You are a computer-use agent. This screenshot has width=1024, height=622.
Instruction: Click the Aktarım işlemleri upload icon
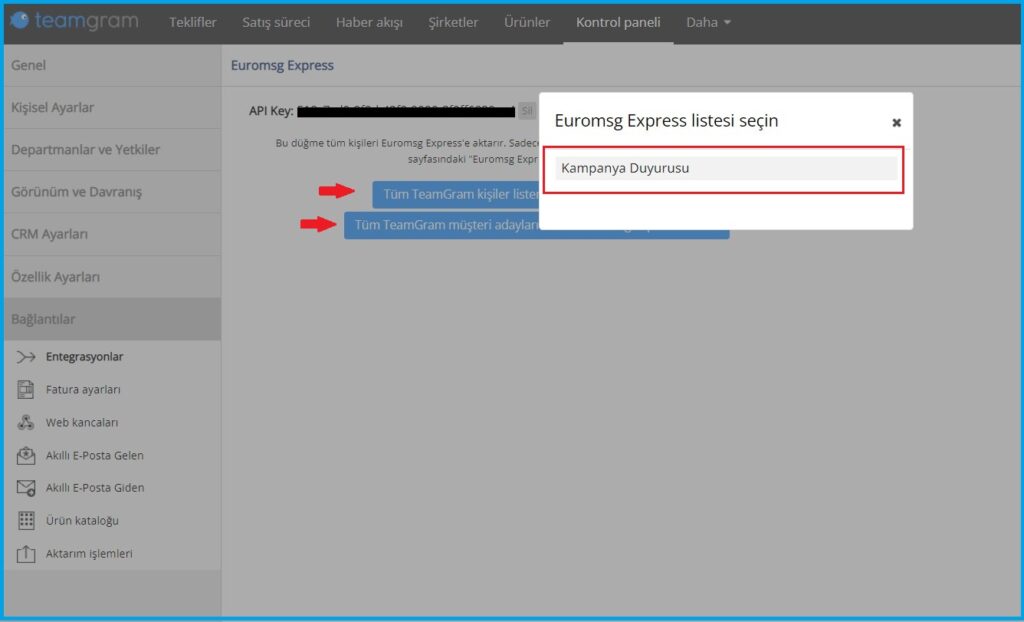26,553
